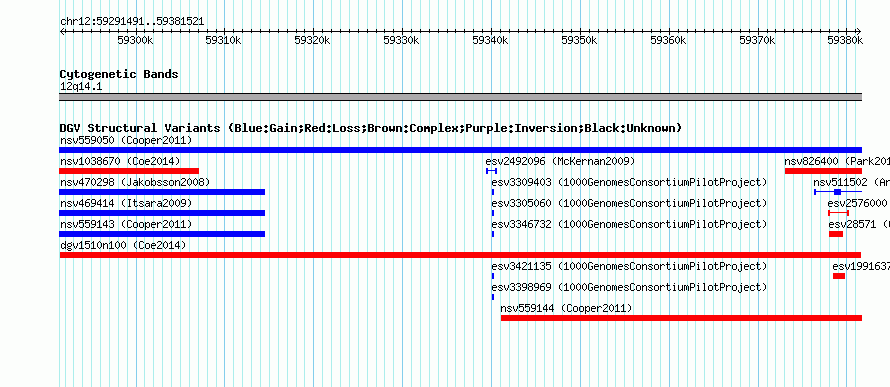Select the nsv1038670 (Coe2014) red loss bar
890x387 pixels.
point(129,171)
